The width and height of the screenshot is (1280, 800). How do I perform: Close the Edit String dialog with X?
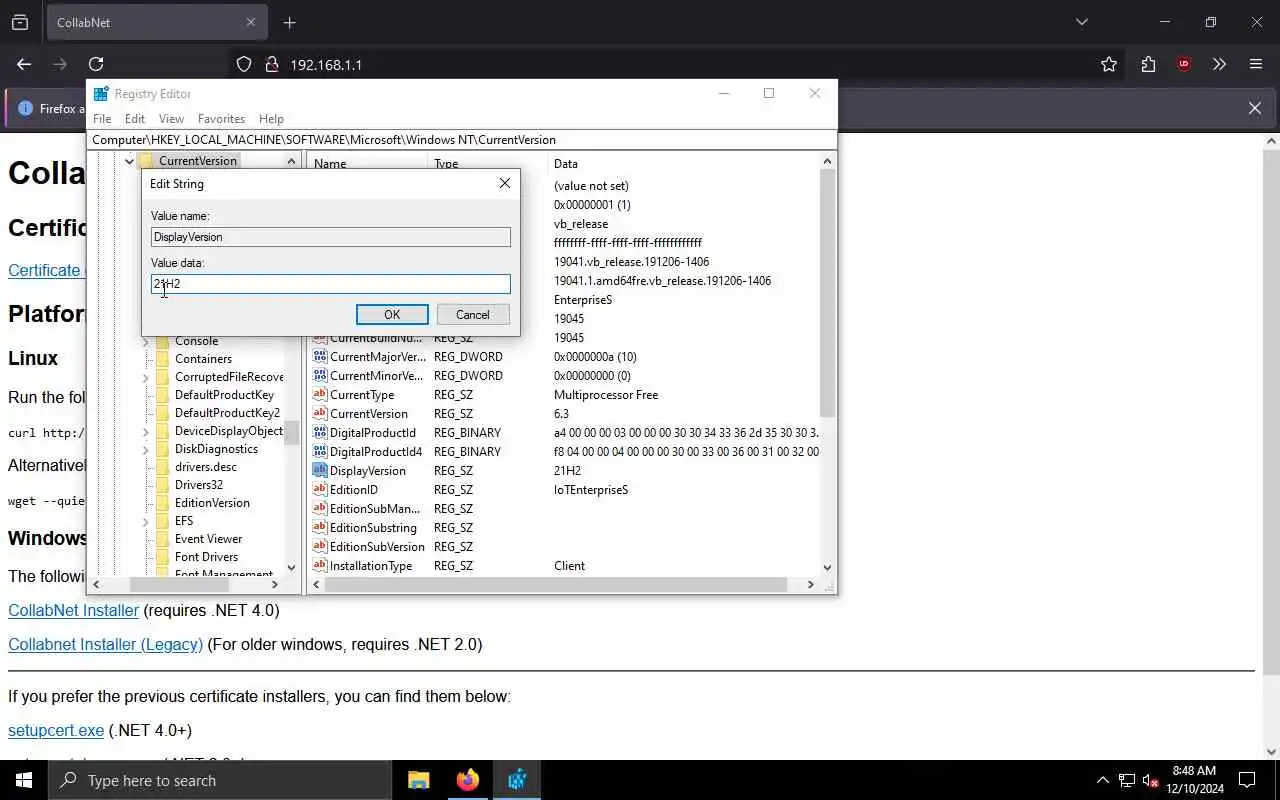click(504, 183)
